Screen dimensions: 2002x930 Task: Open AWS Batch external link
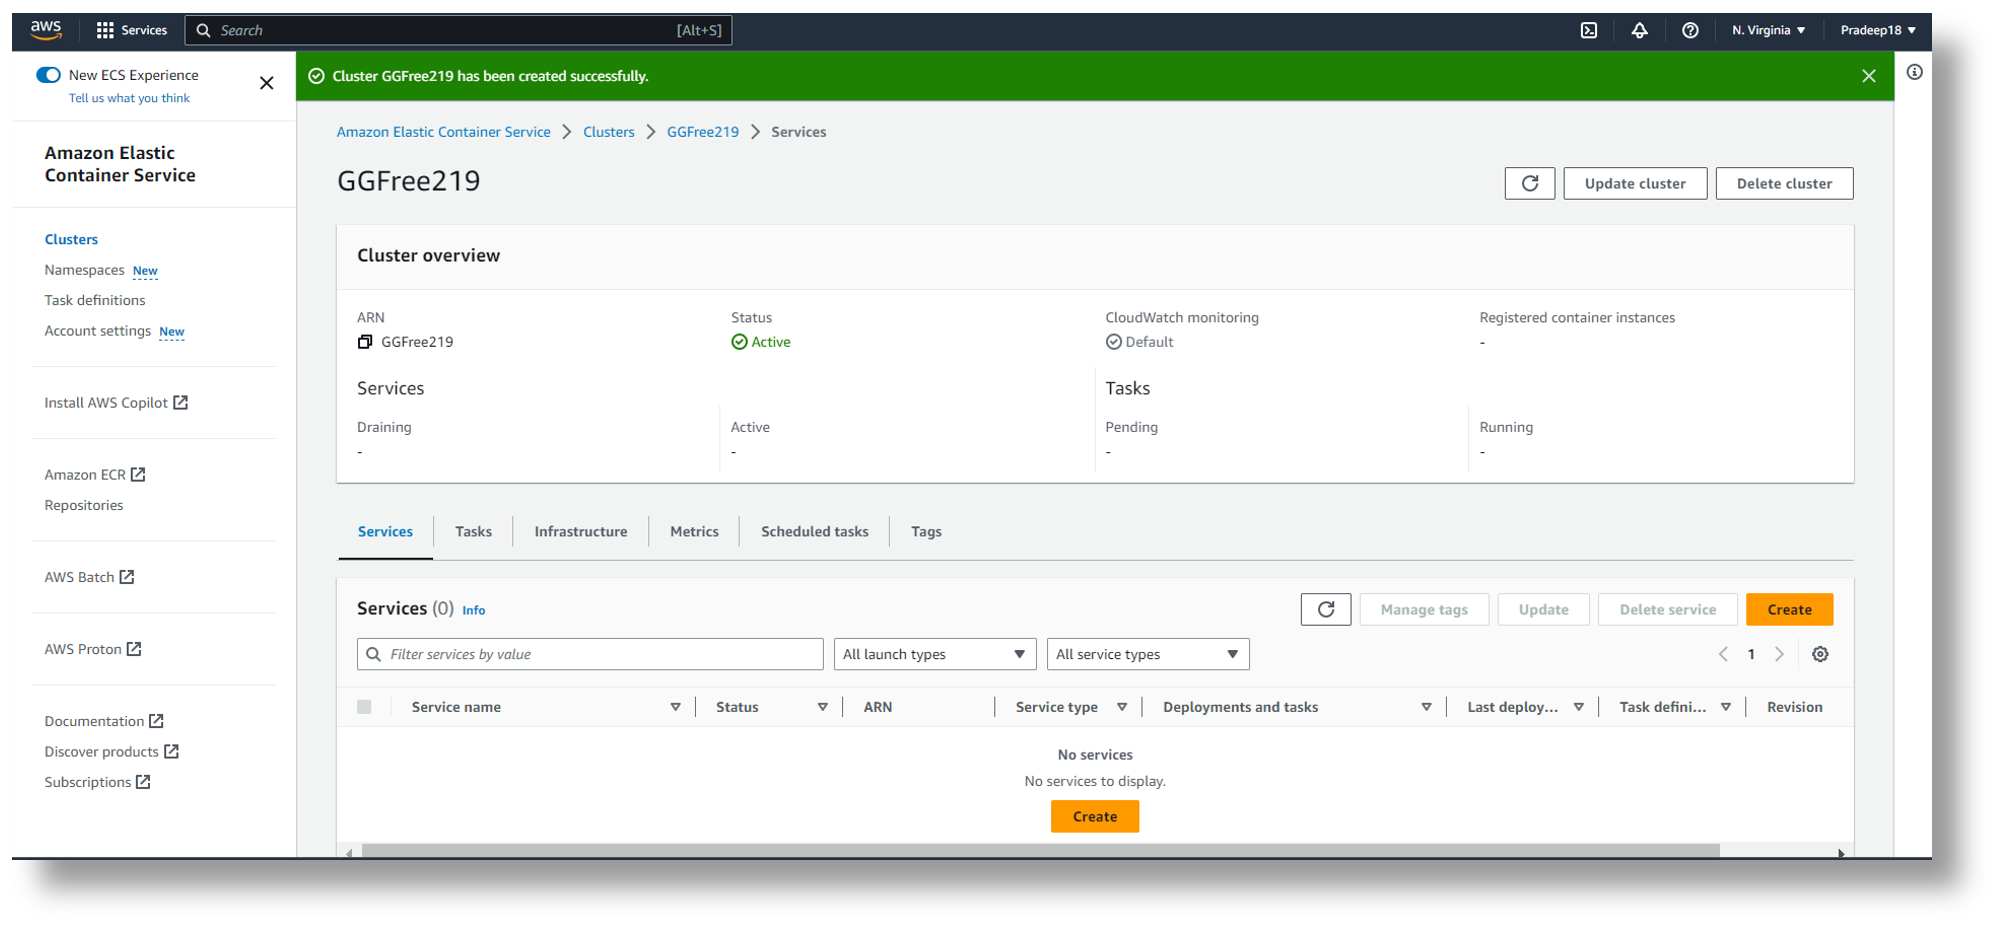[89, 577]
